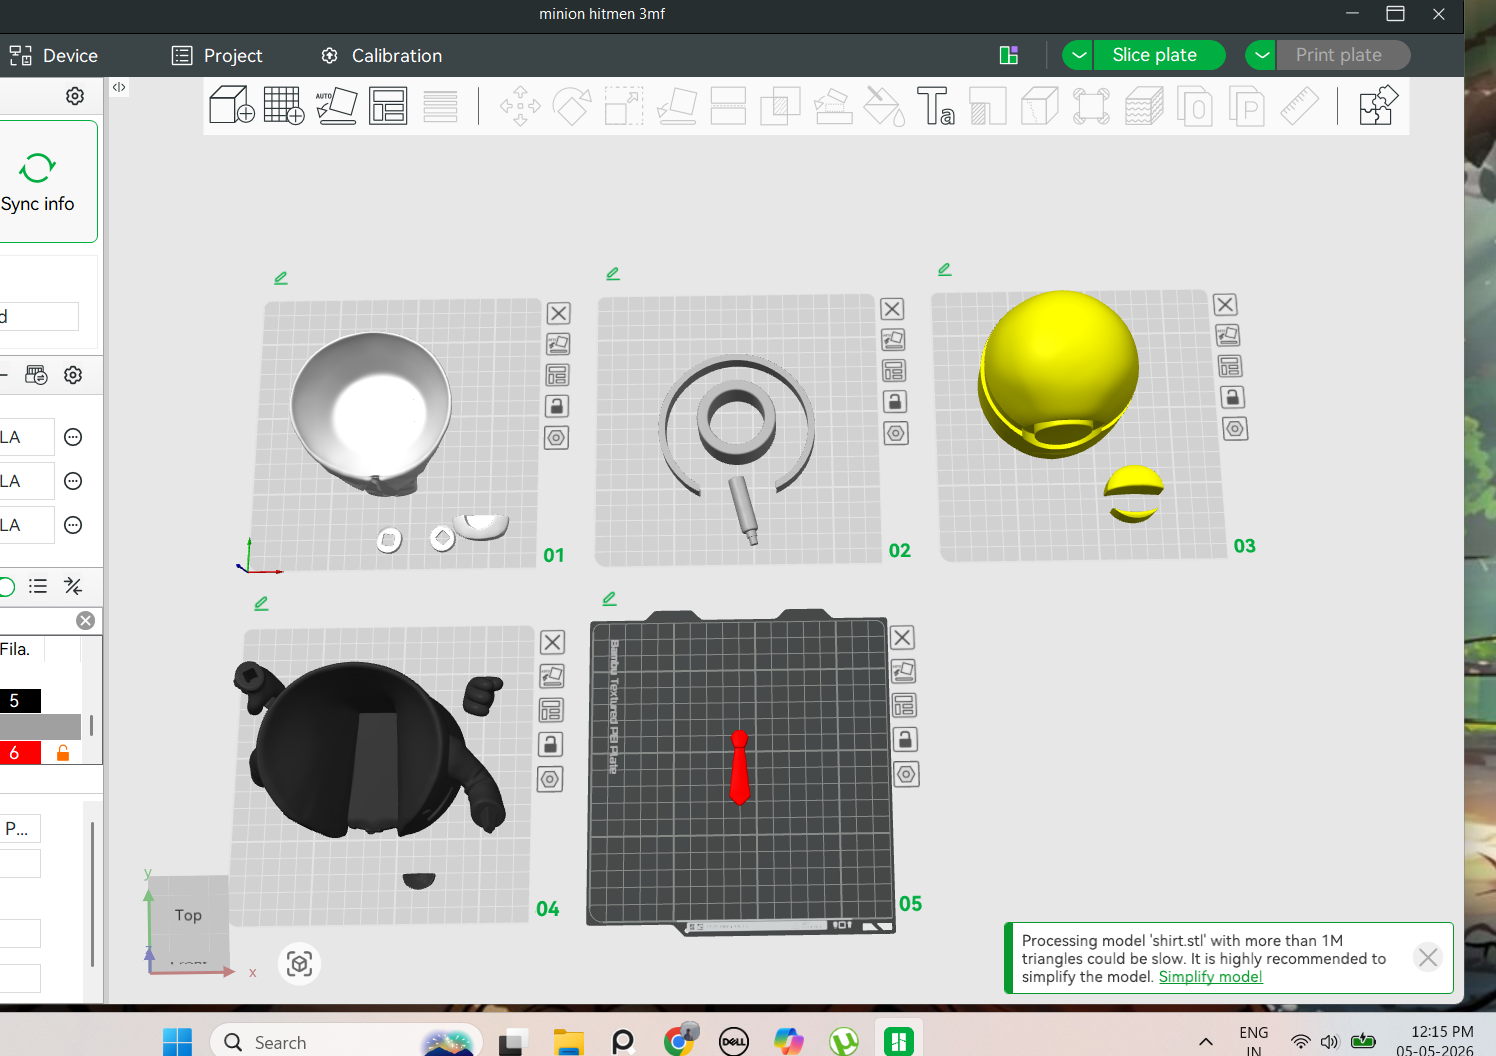Clear the sidebar search with the X
The width and height of the screenshot is (1496, 1056).
[x=86, y=621]
